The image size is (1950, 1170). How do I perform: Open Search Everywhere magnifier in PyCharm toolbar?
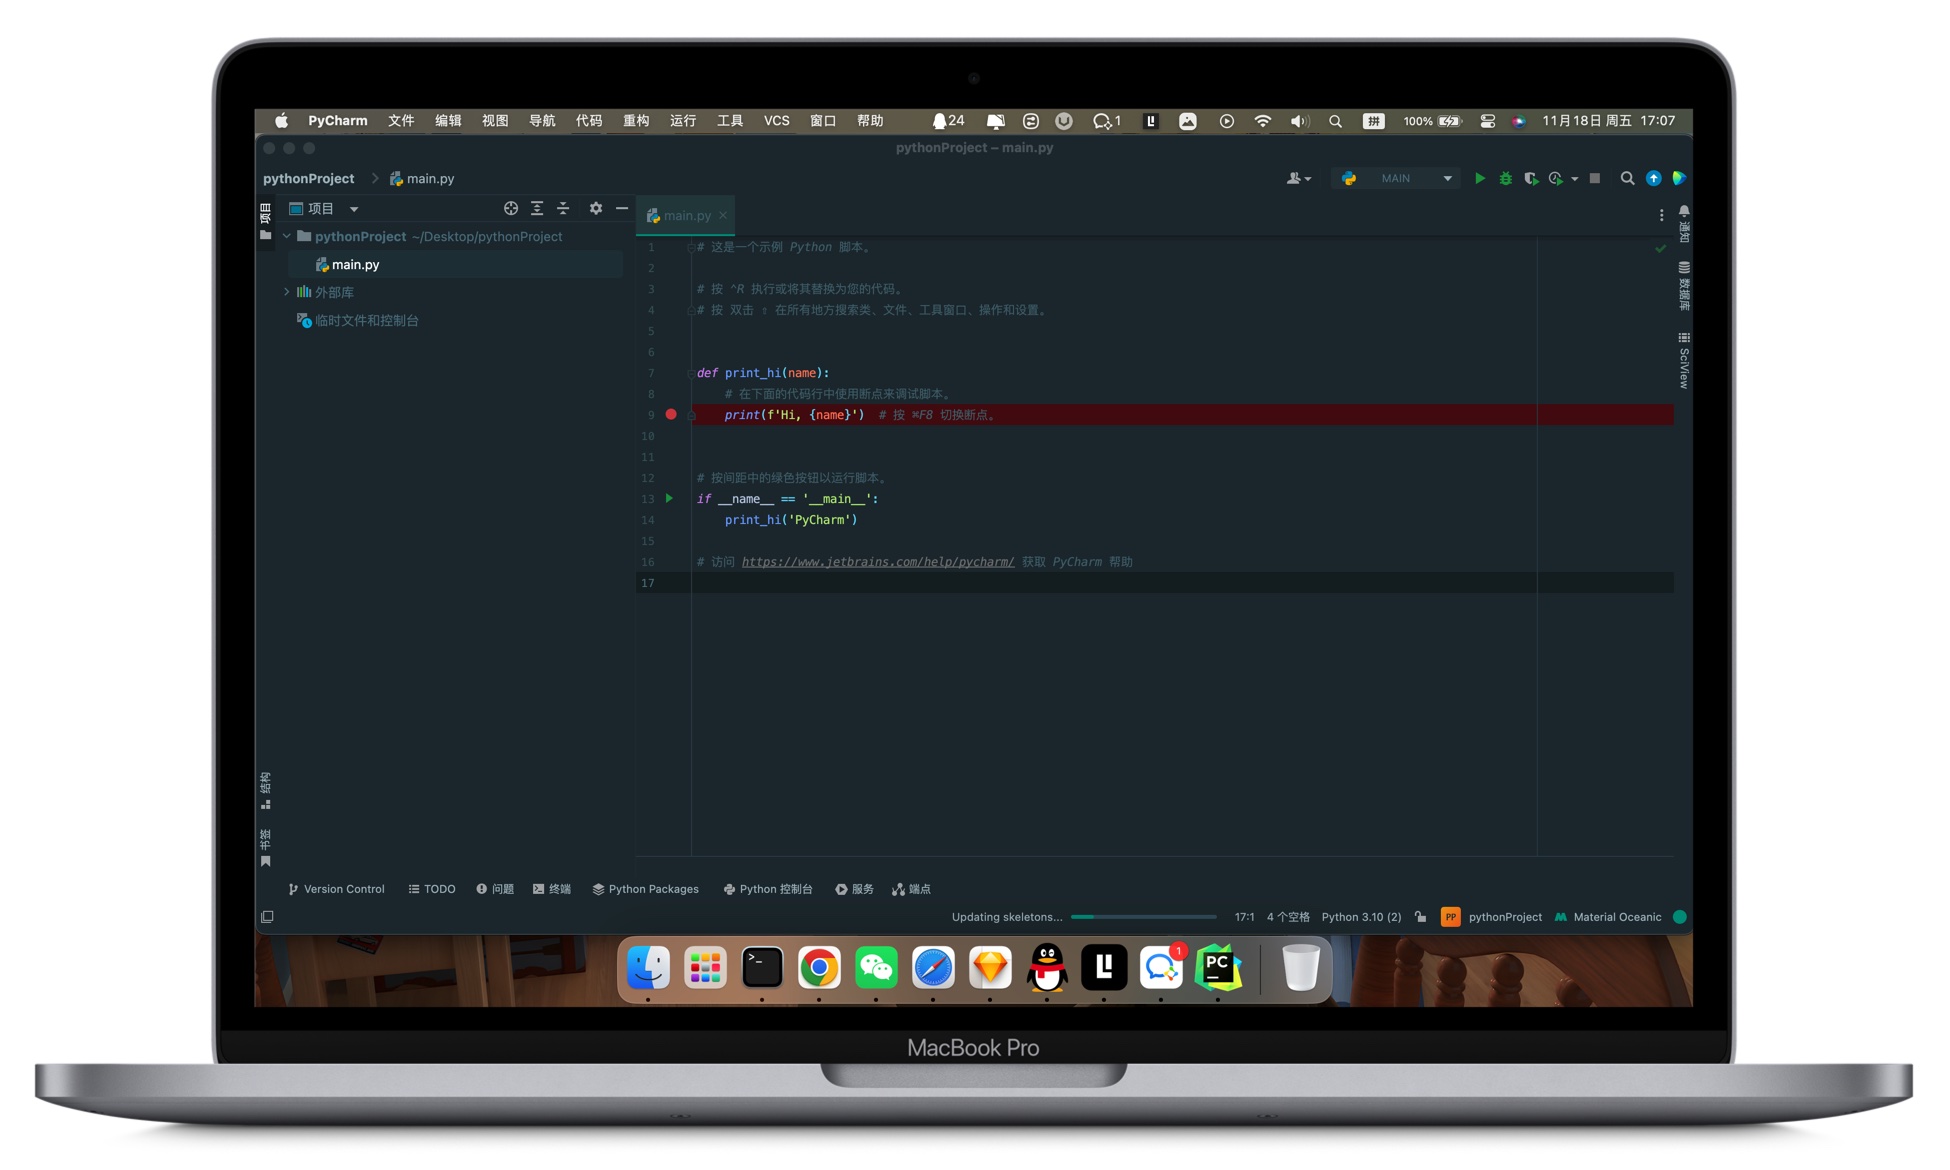point(1627,178)
